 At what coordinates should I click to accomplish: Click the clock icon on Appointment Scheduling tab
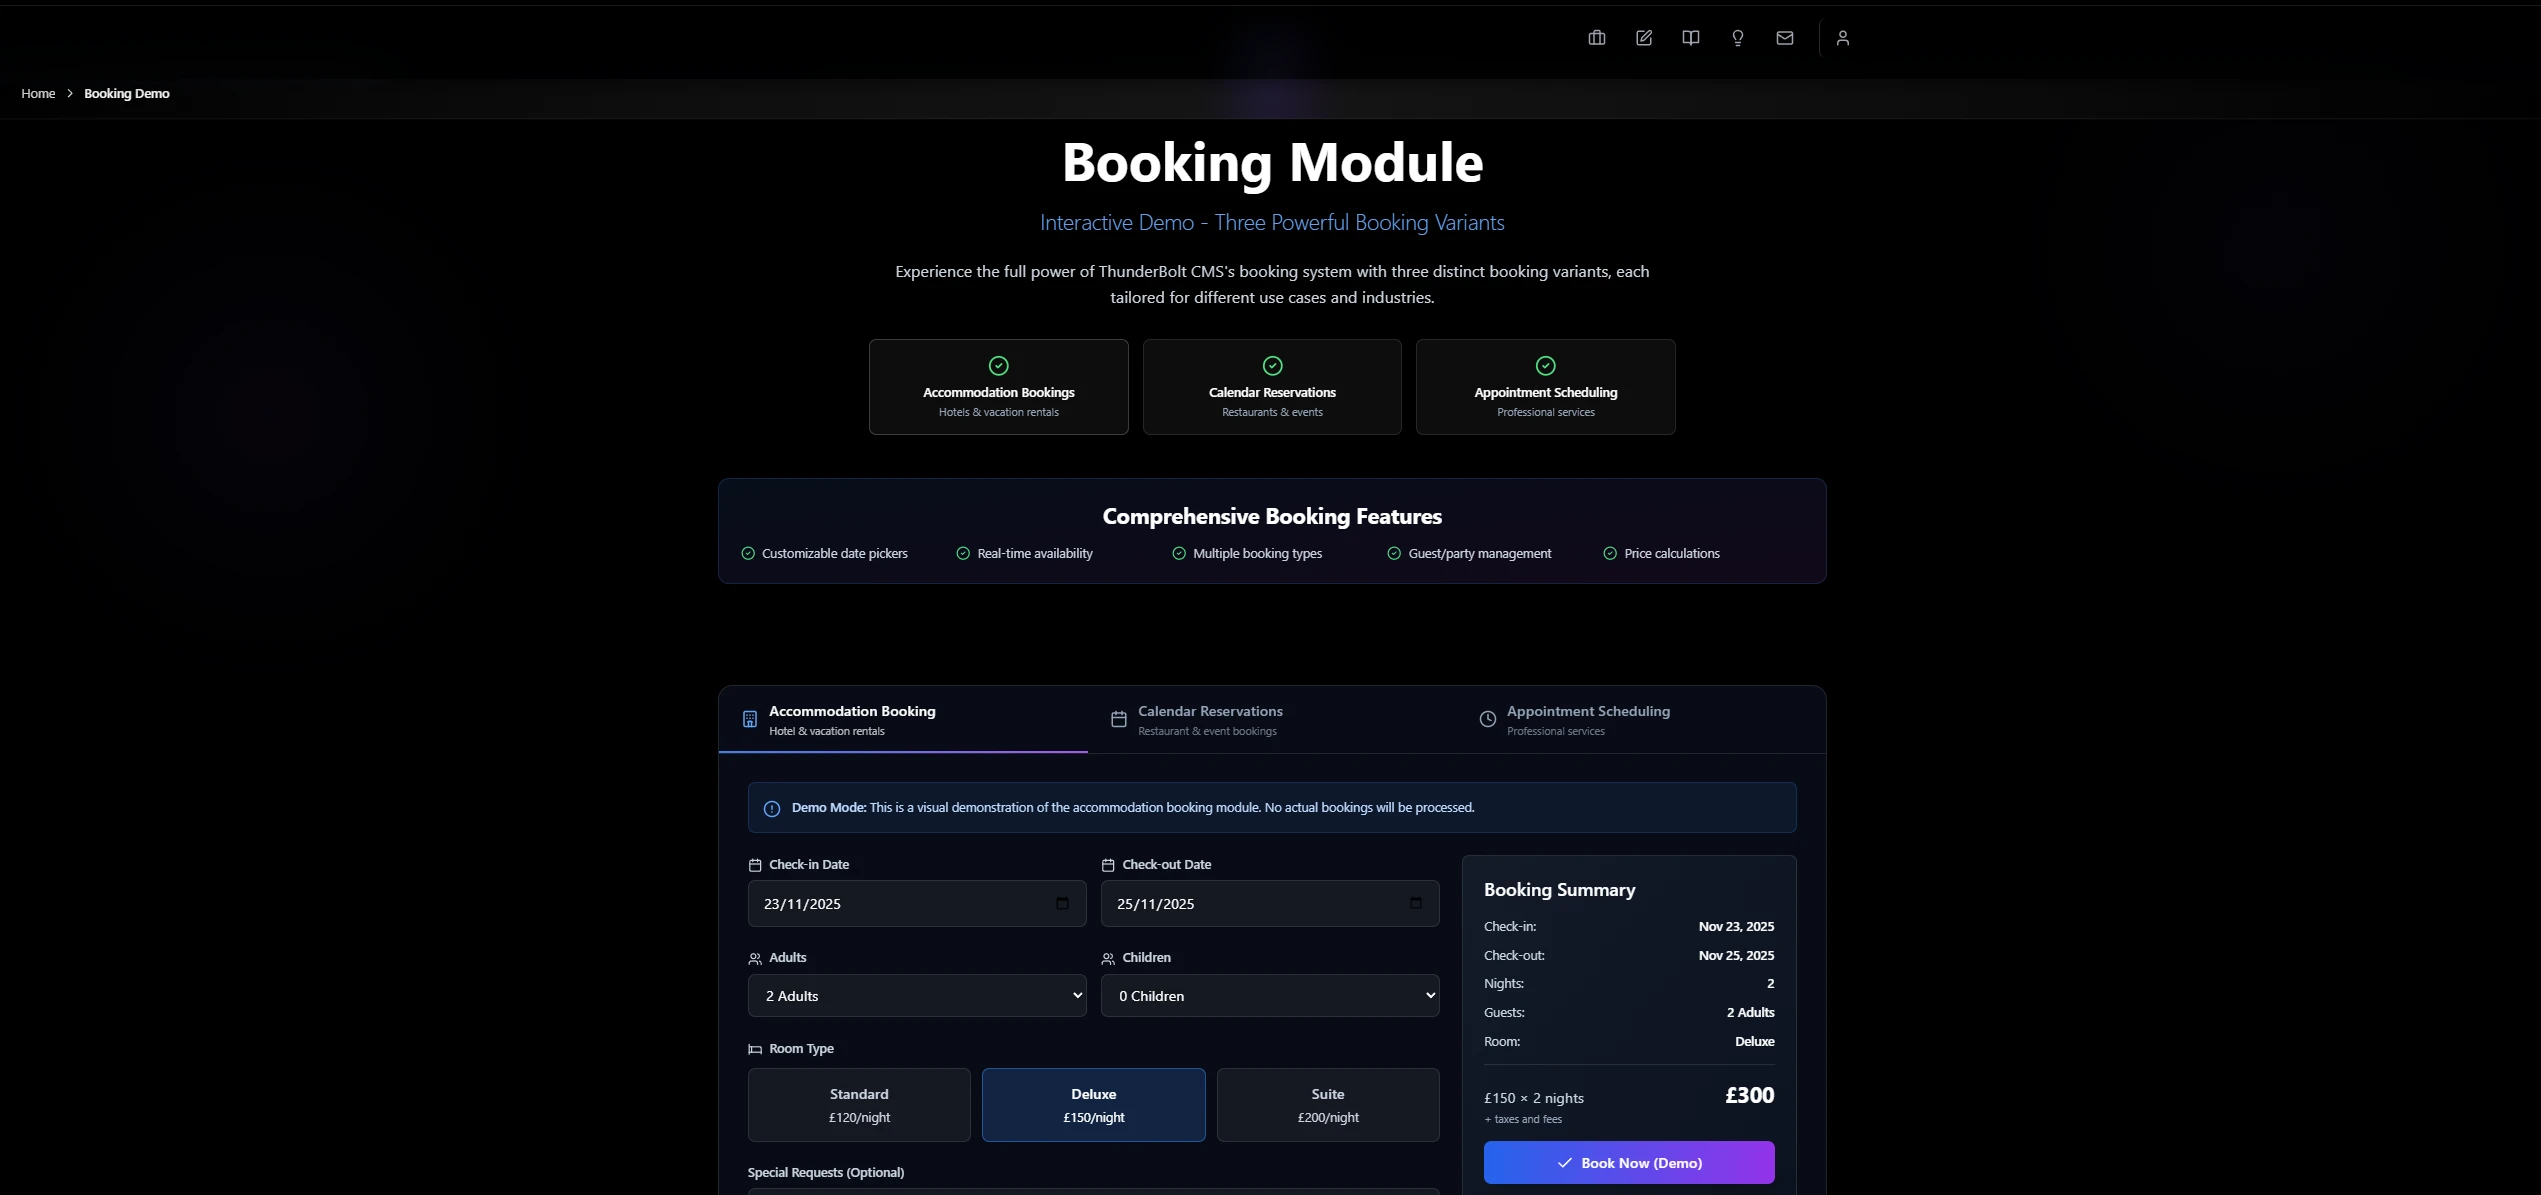1486,719
